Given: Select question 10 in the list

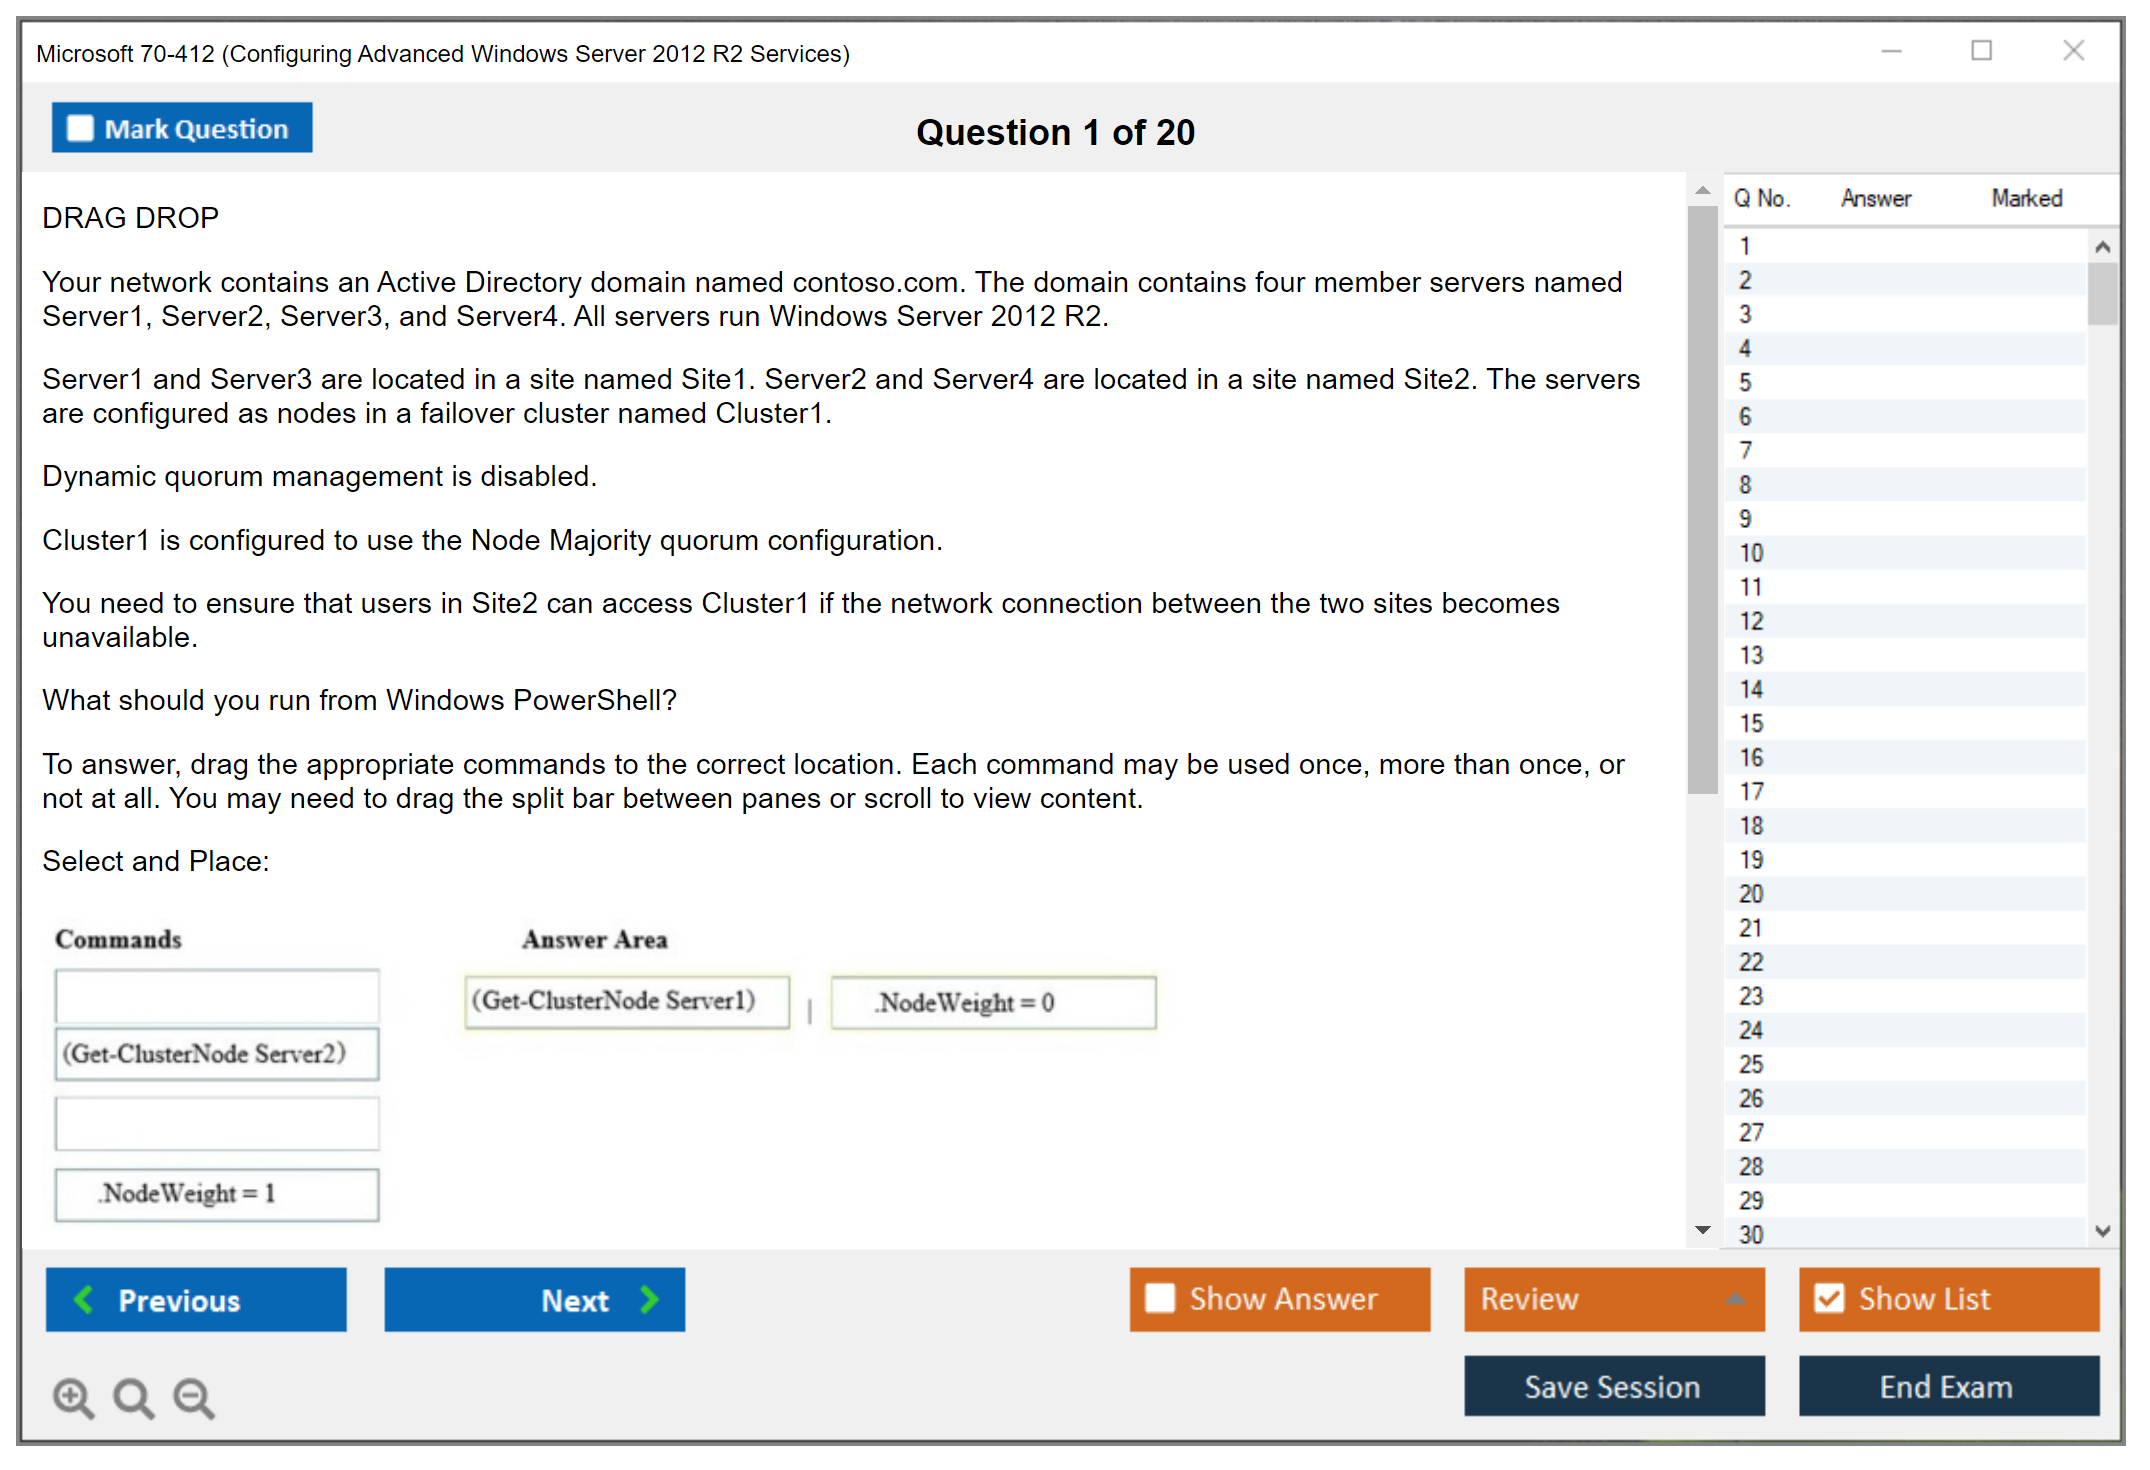Looking at the screenshot, I should (1751, 553).
